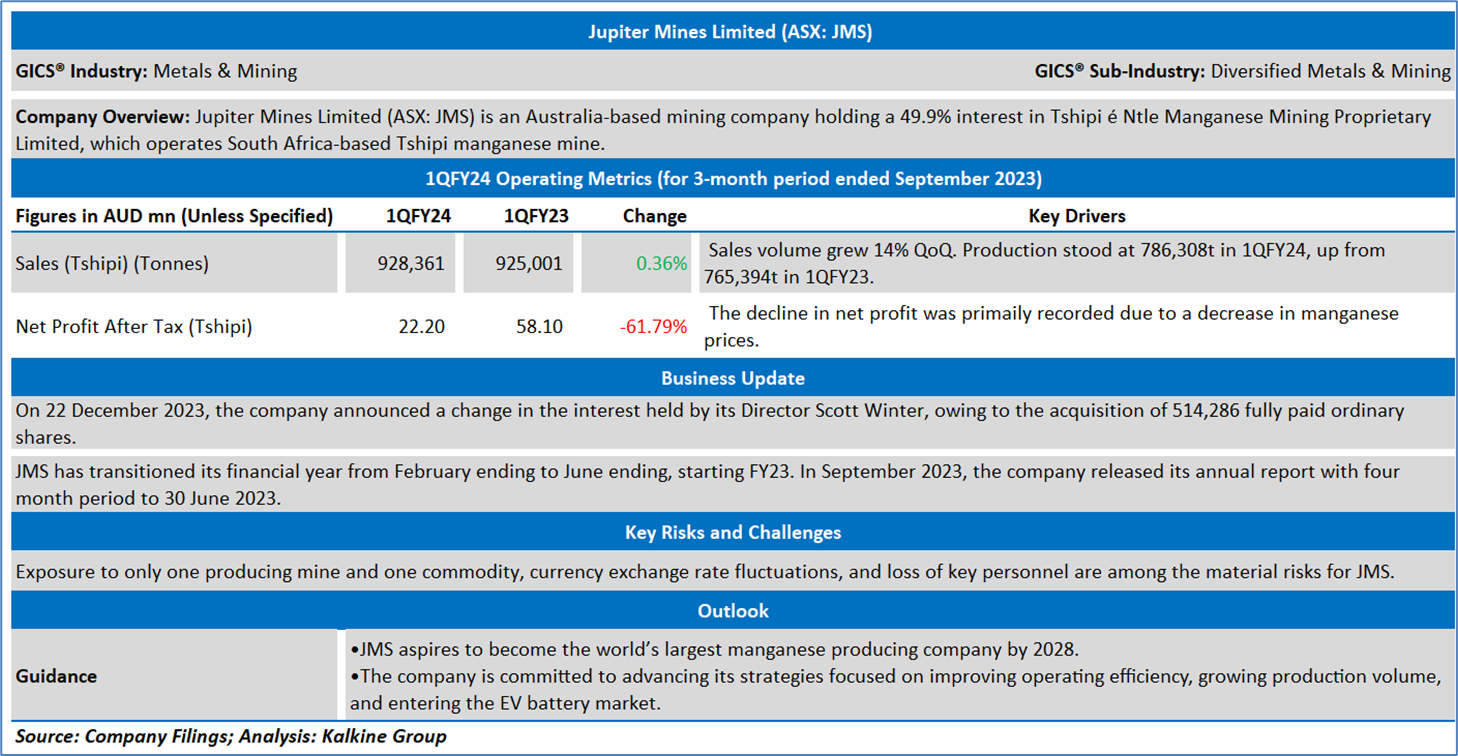Select the 'Figures in AUD mn (Unless Specified)' header cell

174,216
